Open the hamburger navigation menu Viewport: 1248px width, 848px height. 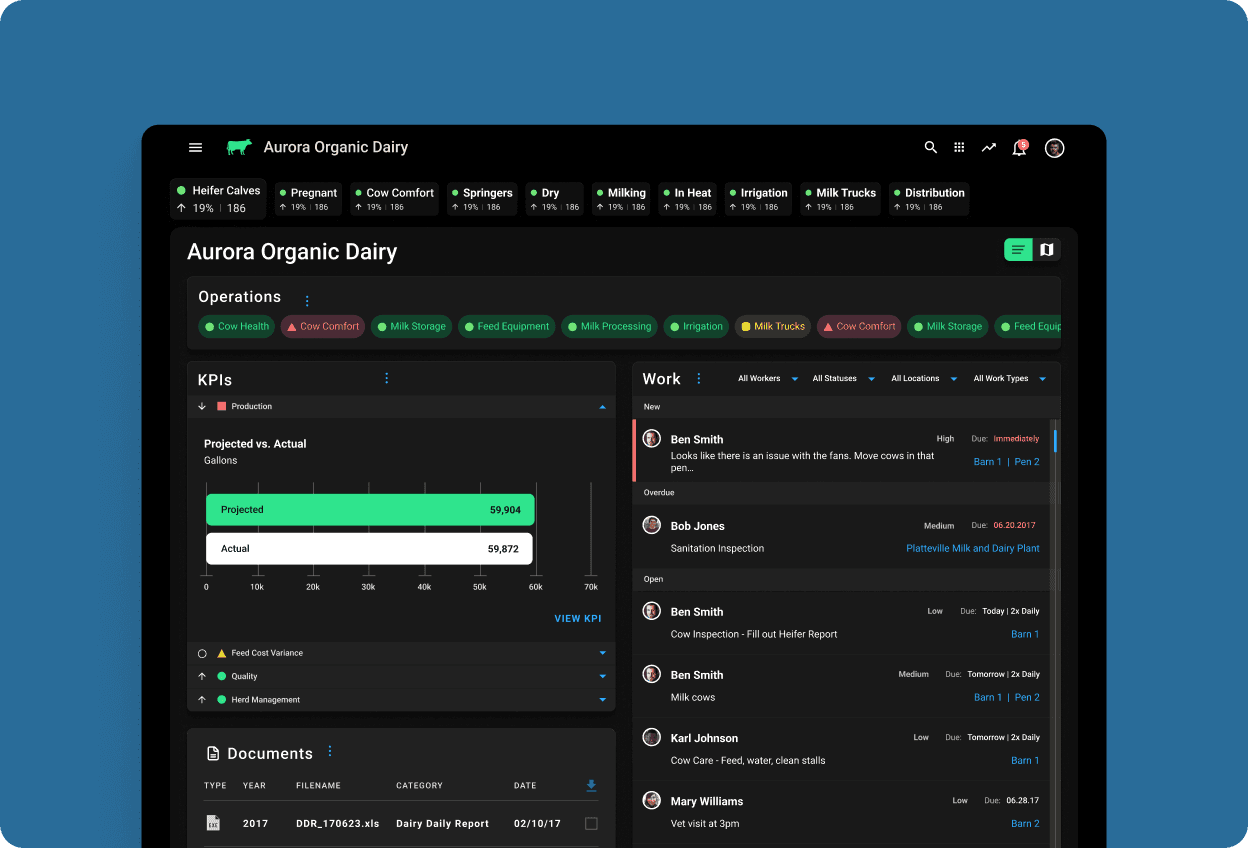coord(196,147)
